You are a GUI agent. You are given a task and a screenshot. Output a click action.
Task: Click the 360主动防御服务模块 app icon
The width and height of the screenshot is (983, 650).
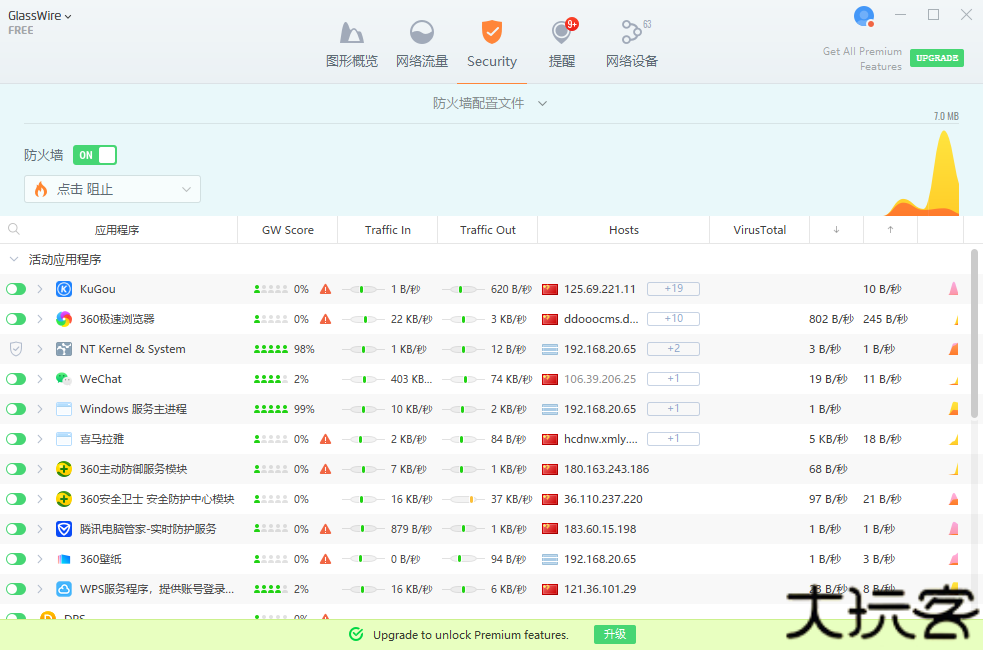click(64, 469)
